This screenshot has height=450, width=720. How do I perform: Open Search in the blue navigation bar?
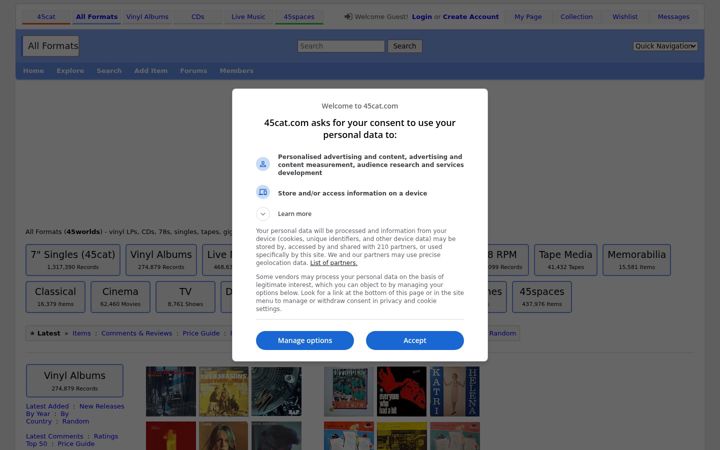click(x=109, y=71)
